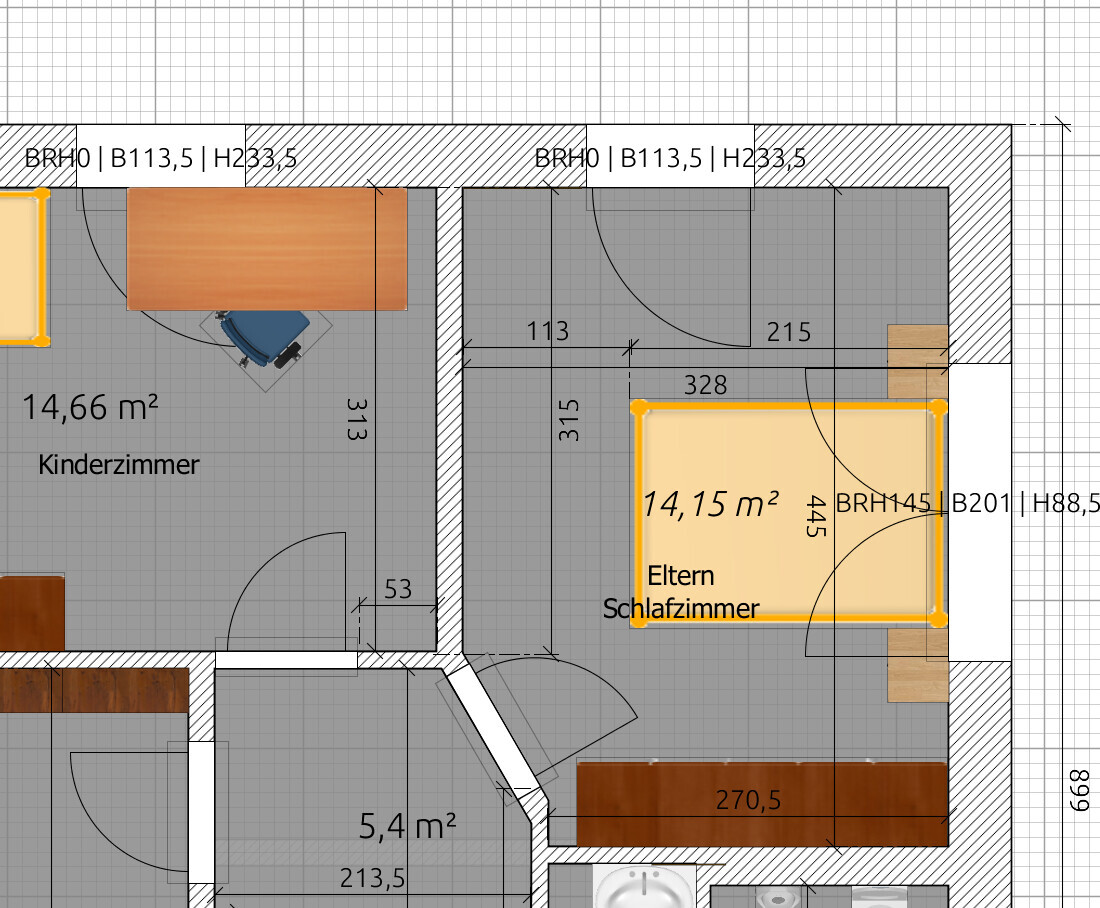Select the BRH145 | B201 | H88,5 window label
The height and width of the screenshot is (908, 1100).
coord(966,504)
